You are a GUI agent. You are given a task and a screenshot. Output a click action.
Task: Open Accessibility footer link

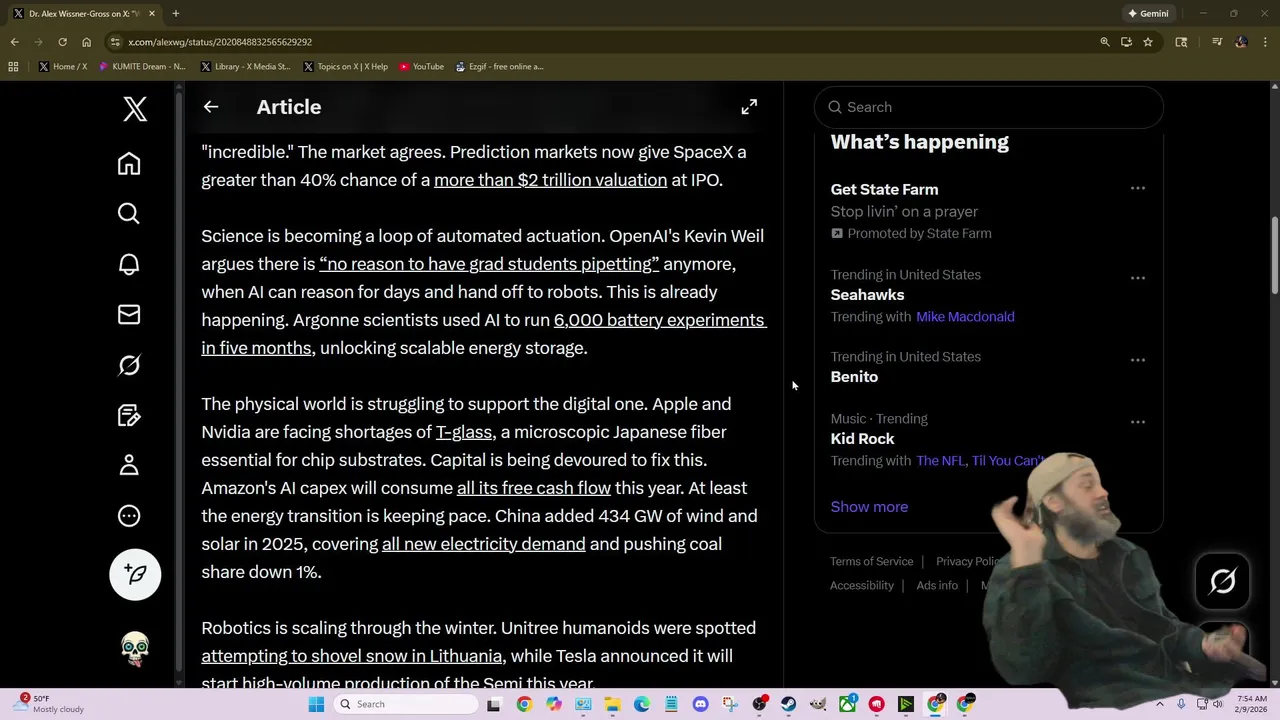click(x=862, y=586)
